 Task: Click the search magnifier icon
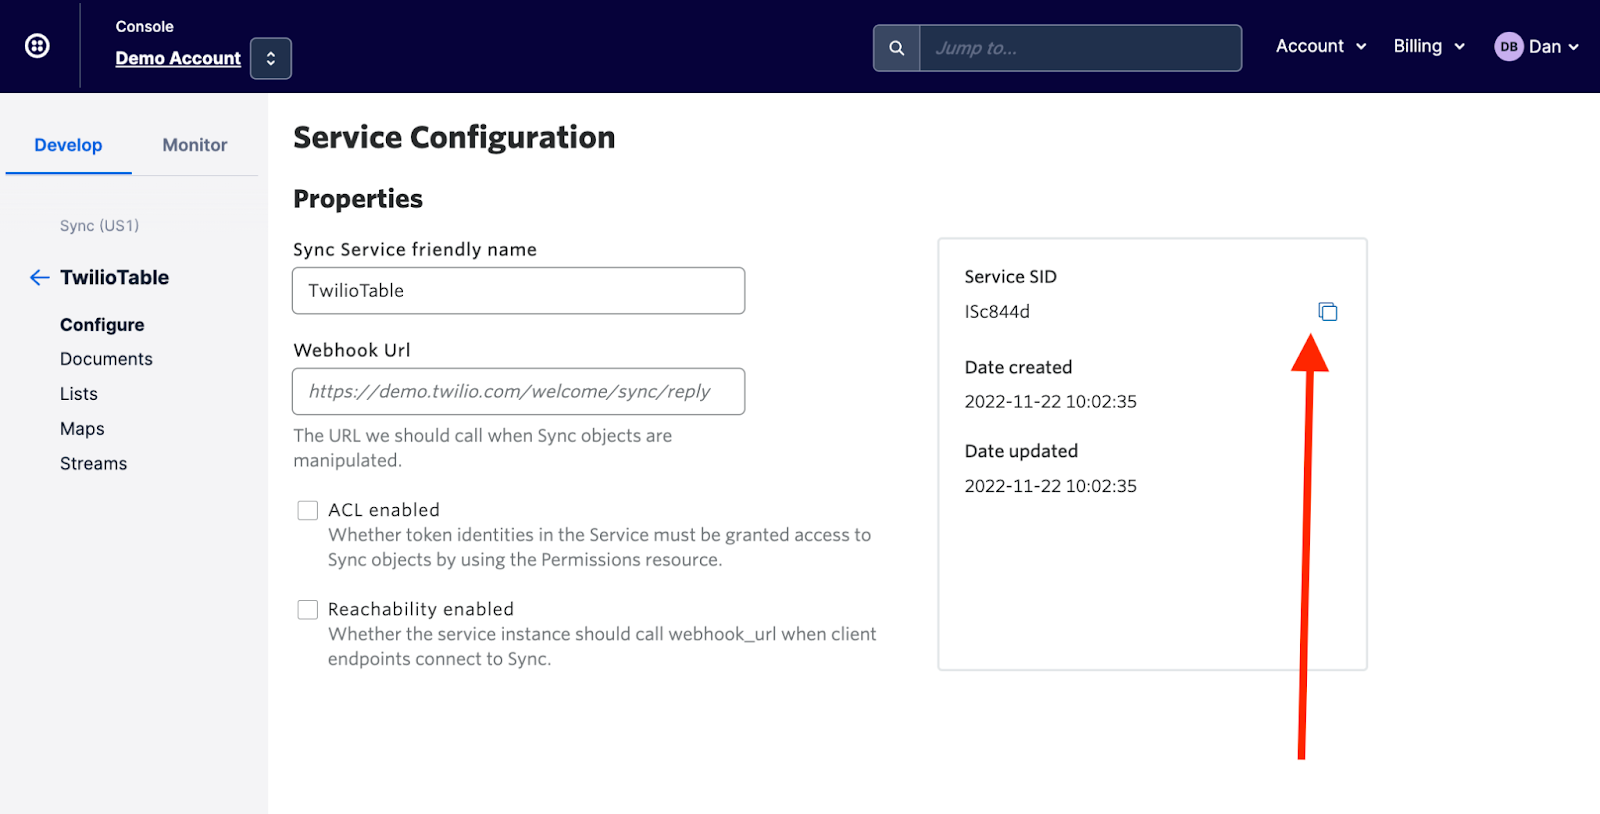coord(897,48)
